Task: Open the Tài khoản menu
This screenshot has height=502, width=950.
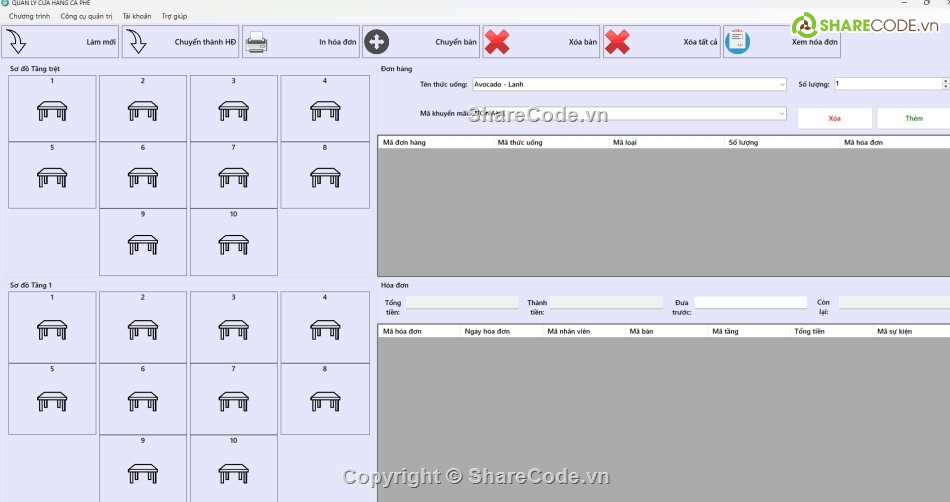Action: coord(137,16)
